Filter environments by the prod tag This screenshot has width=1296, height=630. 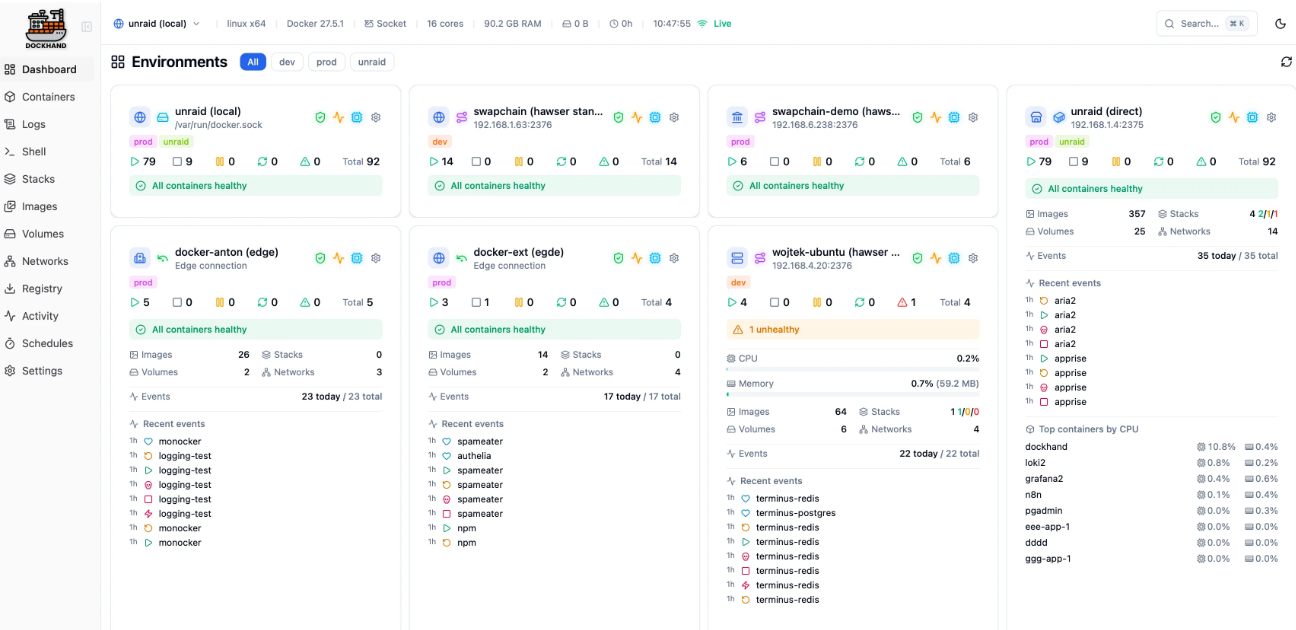(x=327, y=62)
